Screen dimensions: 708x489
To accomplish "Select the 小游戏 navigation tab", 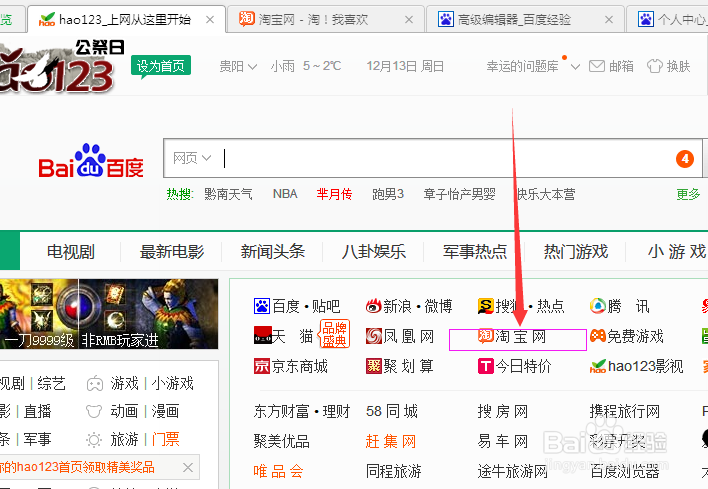I will point(676,252).
